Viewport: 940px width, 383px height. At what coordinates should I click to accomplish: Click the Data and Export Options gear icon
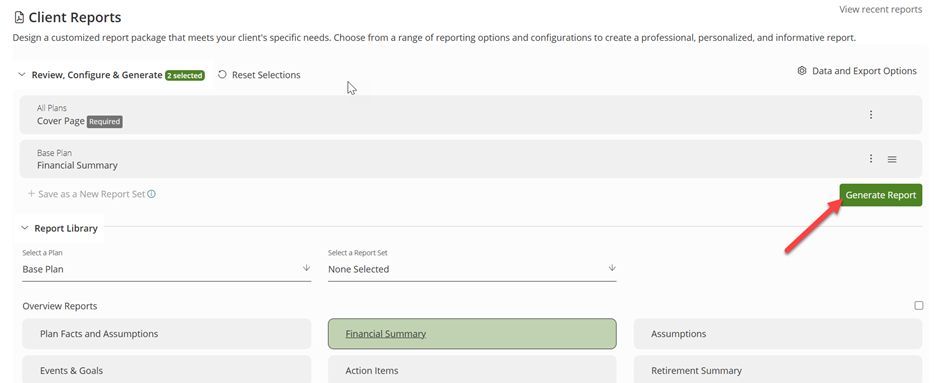802,71
